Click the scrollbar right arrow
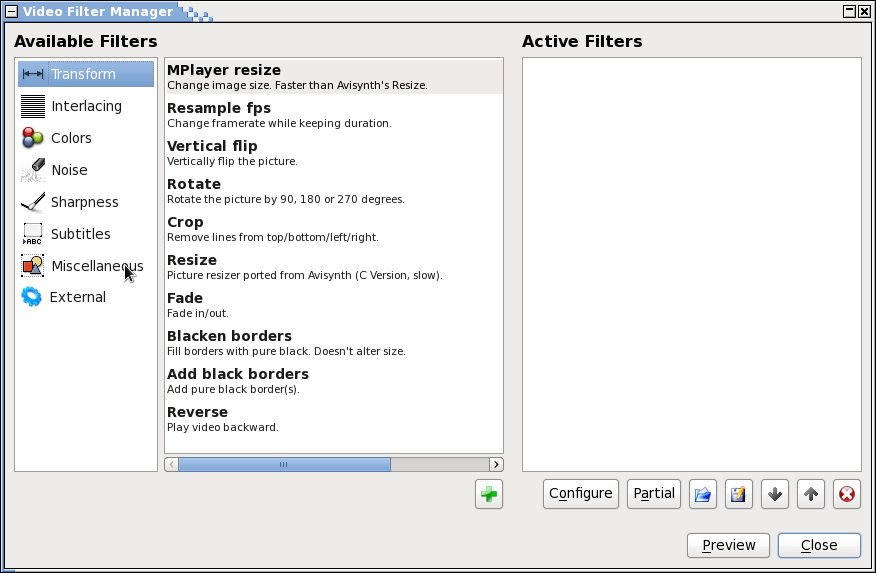Screen dimensions: 876x573 pos(496,465)
